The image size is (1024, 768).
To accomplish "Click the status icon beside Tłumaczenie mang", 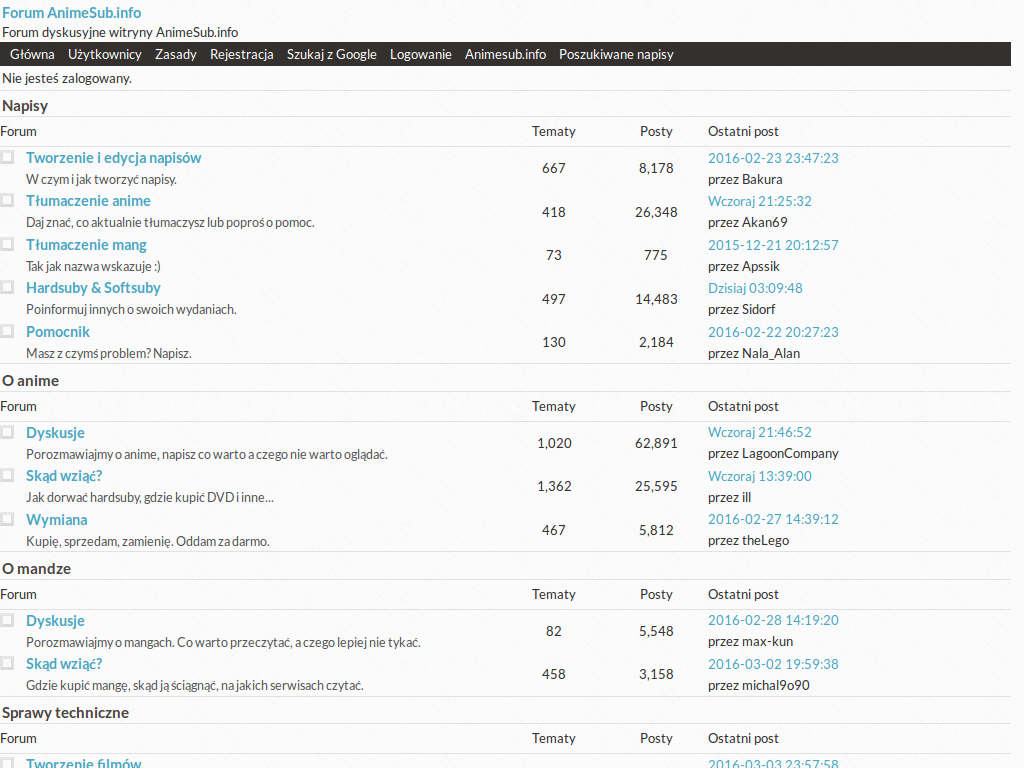I will point(7,244).
